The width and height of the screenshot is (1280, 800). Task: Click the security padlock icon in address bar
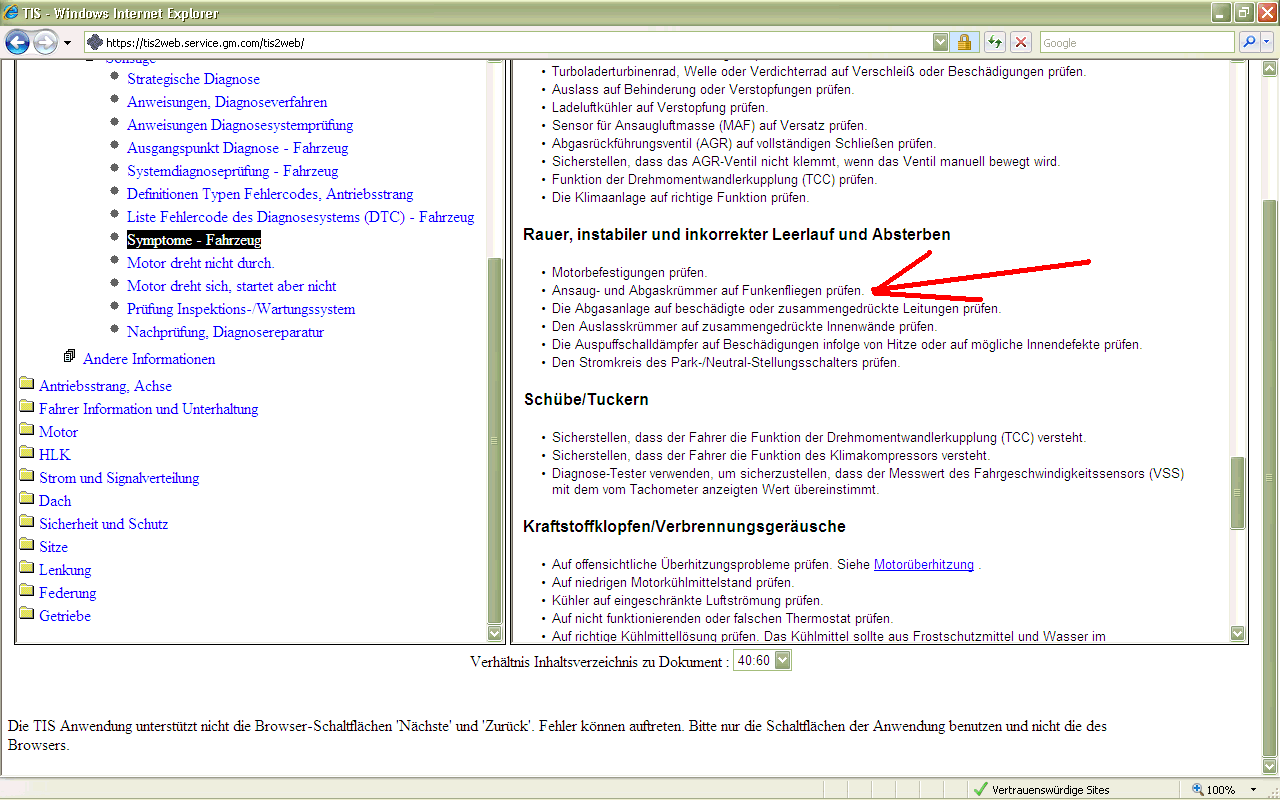(x=964, y=42)
